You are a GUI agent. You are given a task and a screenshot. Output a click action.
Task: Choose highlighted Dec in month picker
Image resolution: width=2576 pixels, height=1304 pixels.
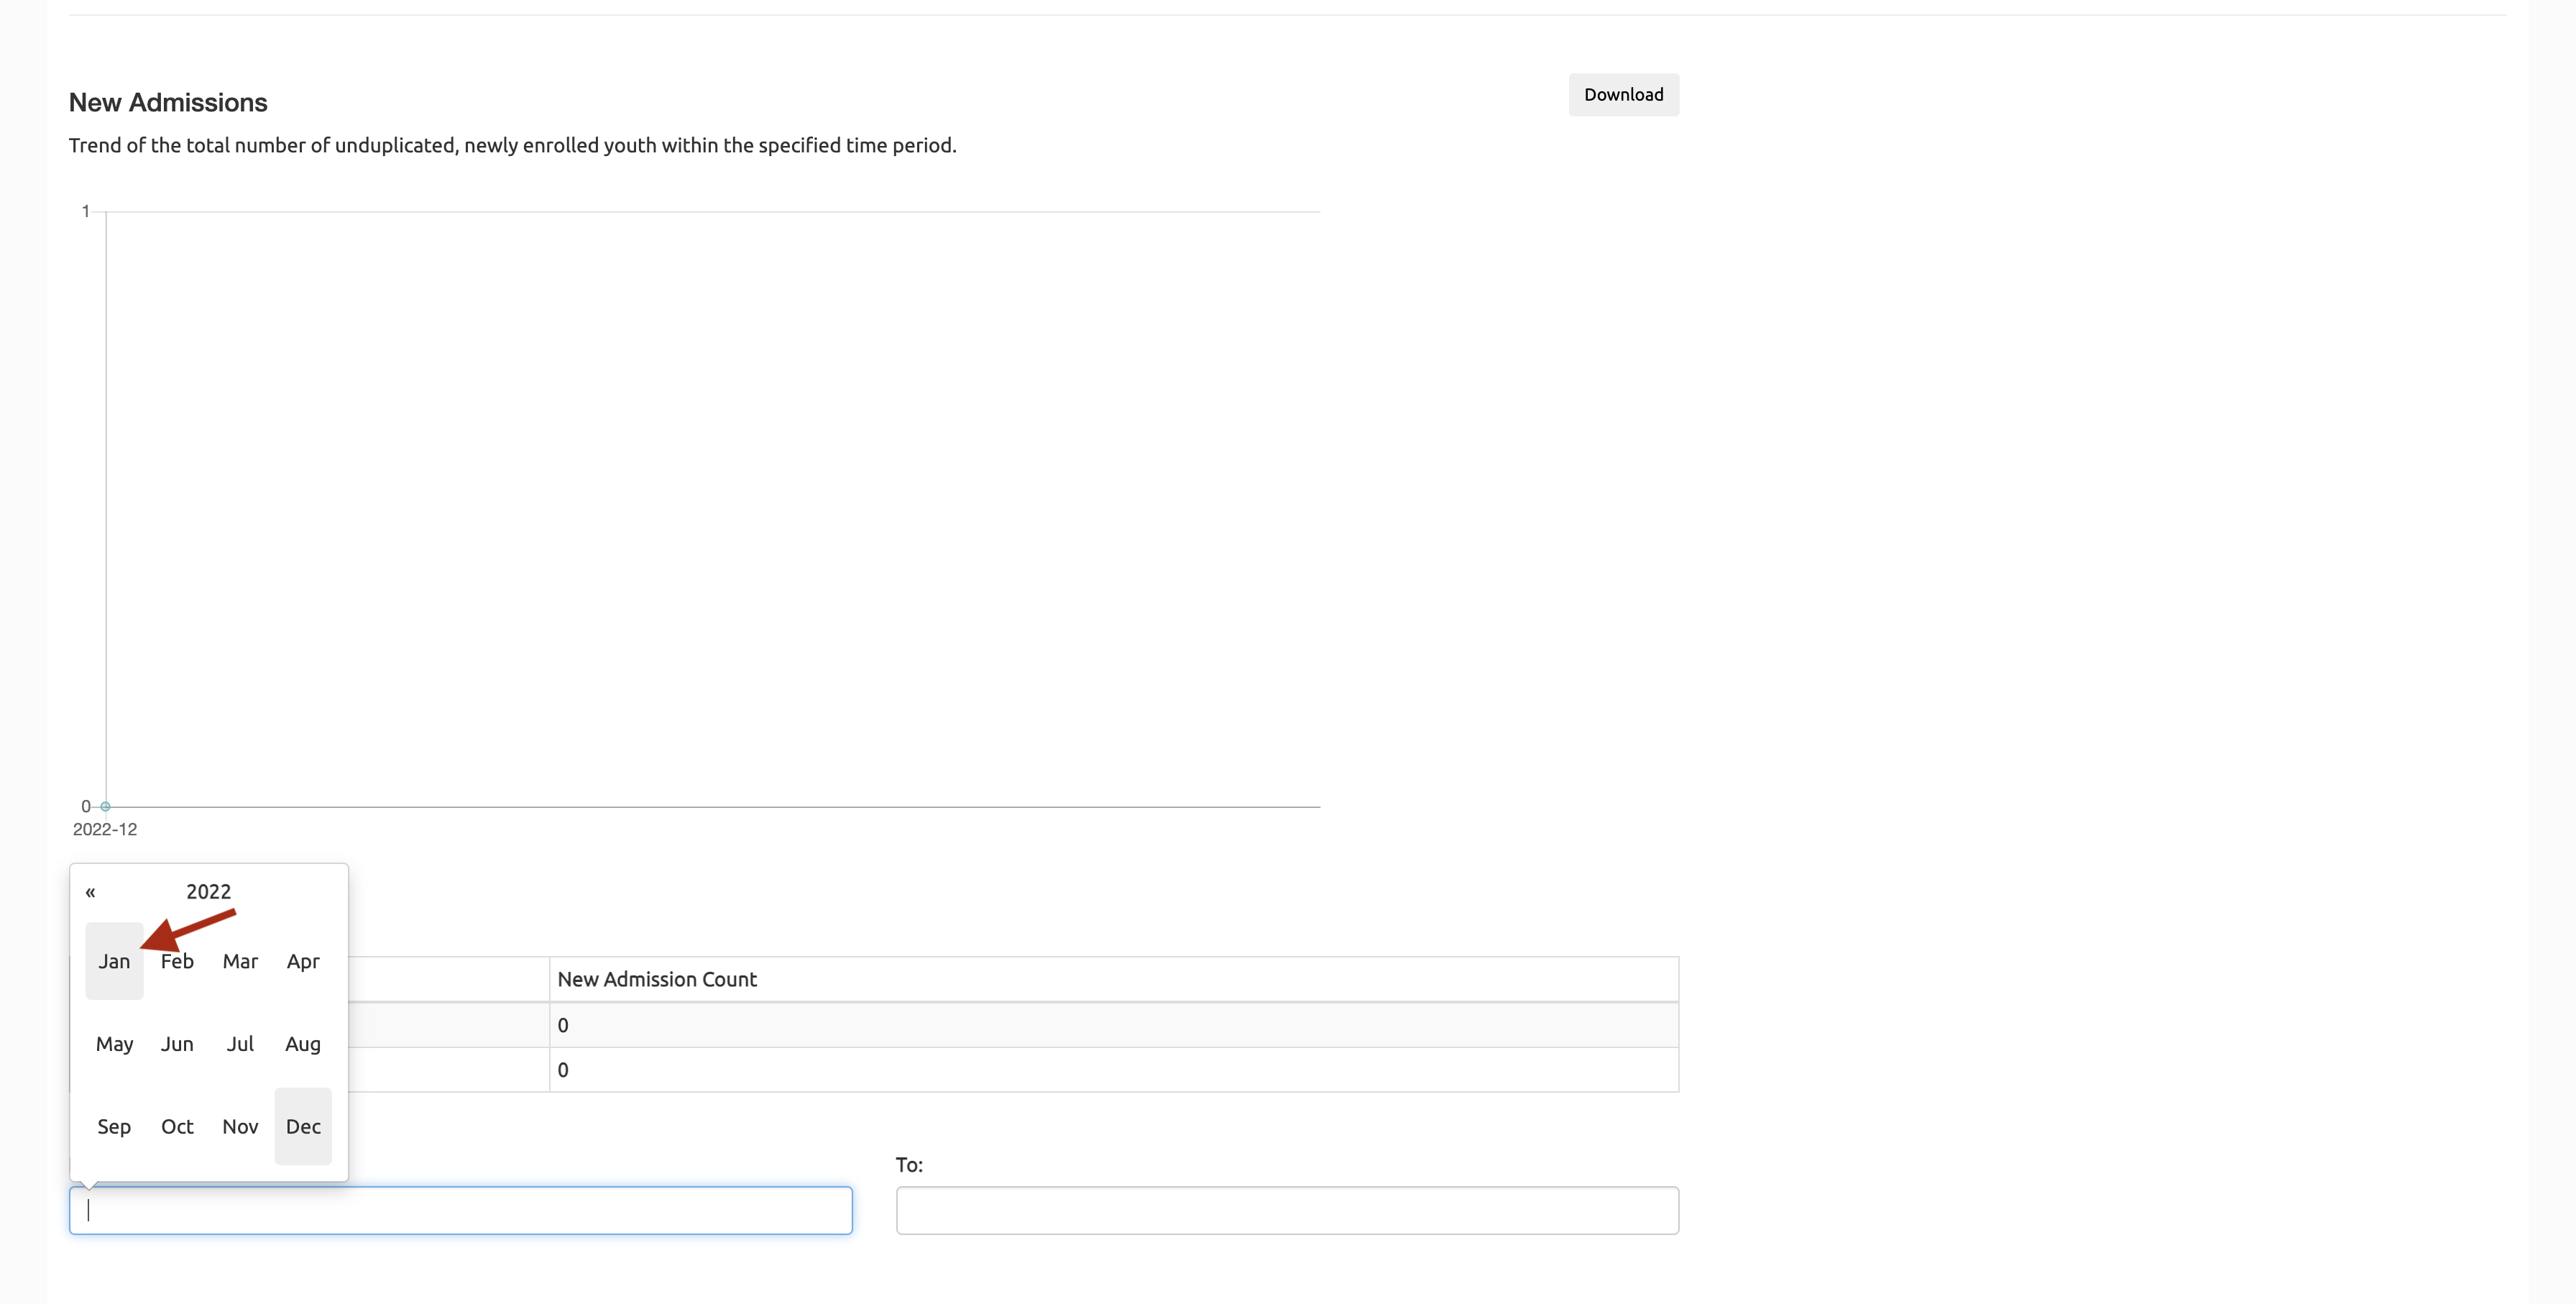point(303,1127)
